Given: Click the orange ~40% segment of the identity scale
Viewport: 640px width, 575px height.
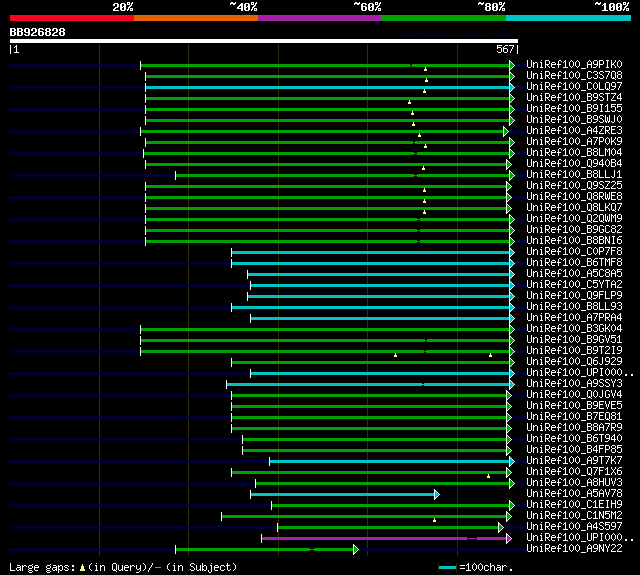Looking at the screenshot, I should click(196, 18).
